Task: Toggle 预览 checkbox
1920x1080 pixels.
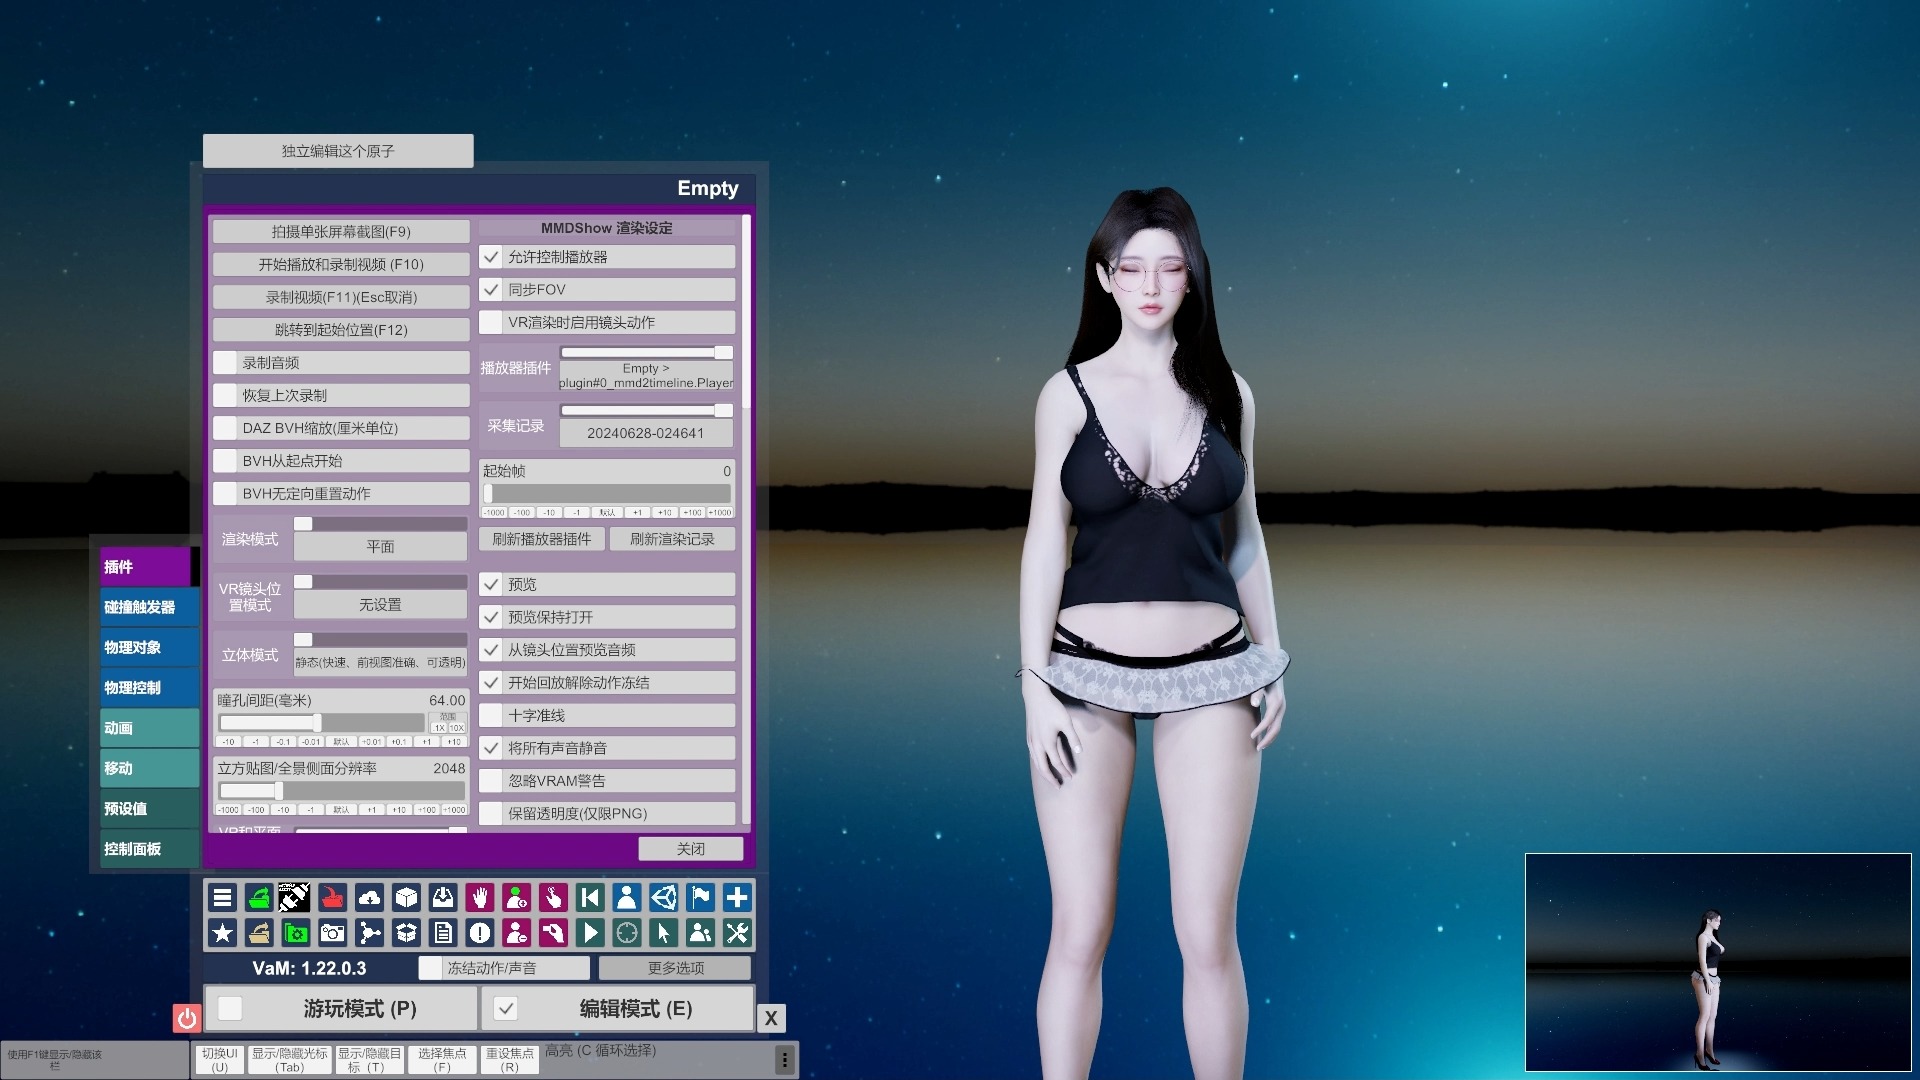Action: (x=491, y=585)
